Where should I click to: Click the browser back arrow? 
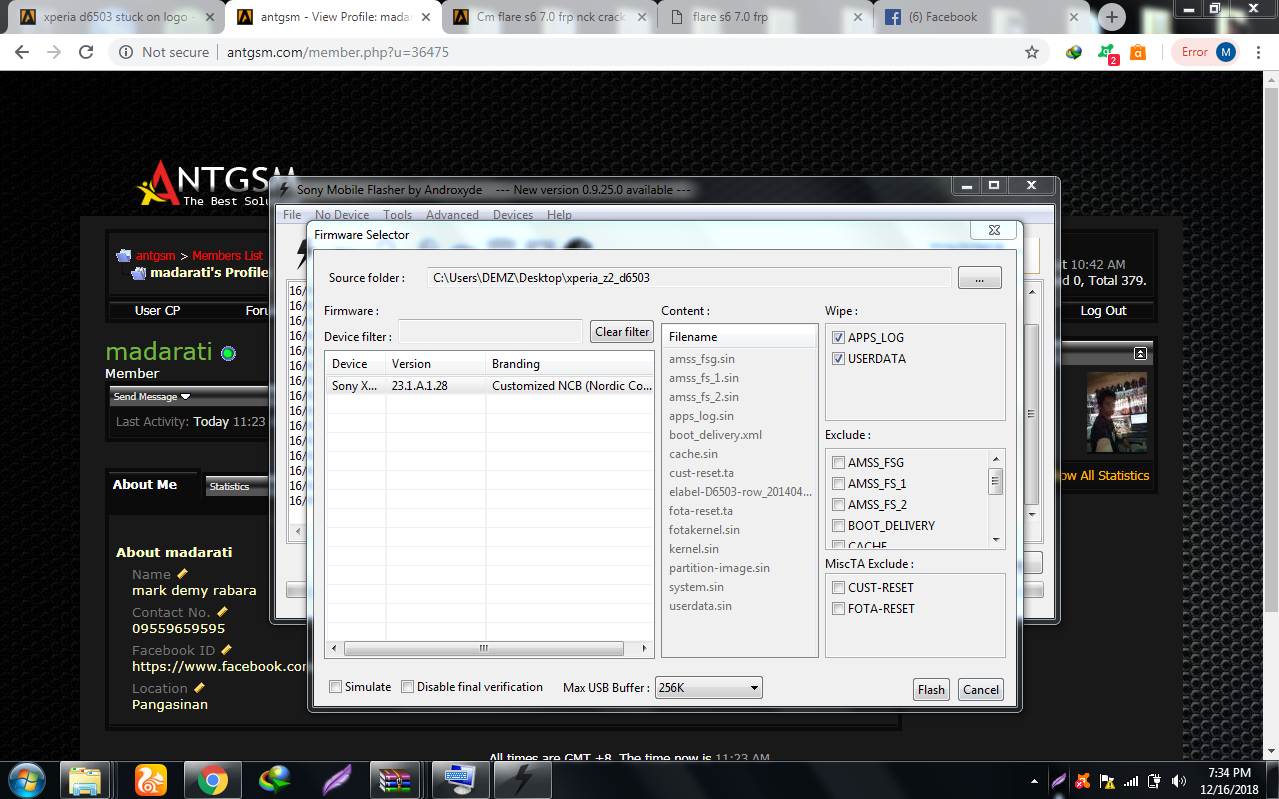click(24, 52)
